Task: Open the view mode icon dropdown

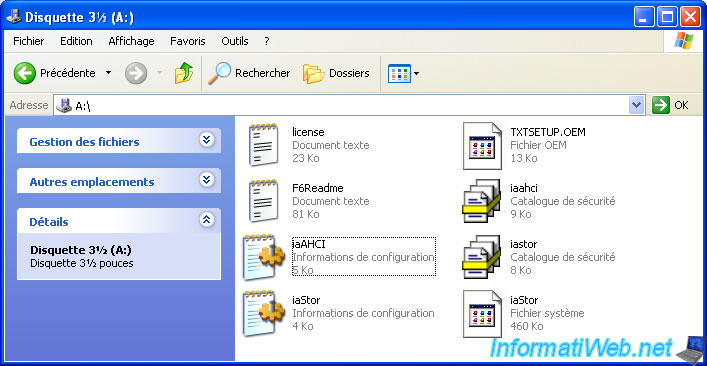Action: click(404, 73)
